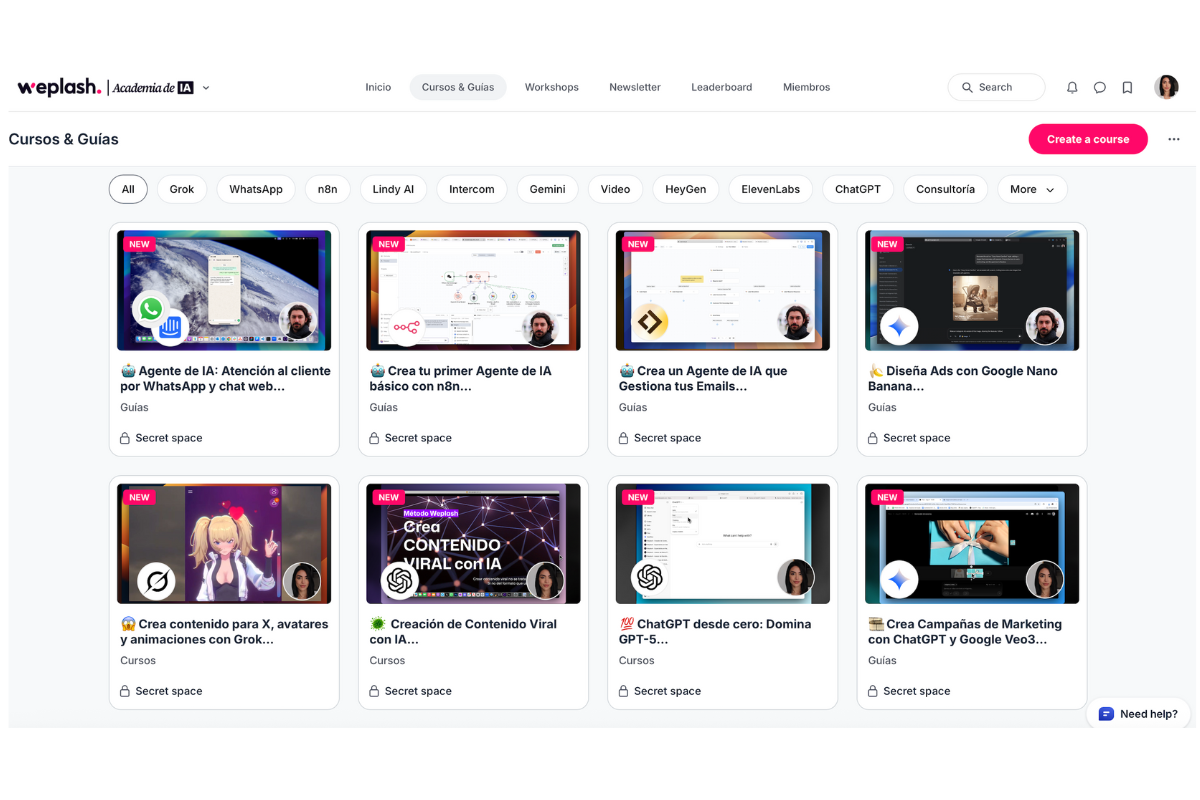Open Diseña Ads con Google Nano Banana title
Viewport: 1200px width, 800px height.
tap(962, 378)
